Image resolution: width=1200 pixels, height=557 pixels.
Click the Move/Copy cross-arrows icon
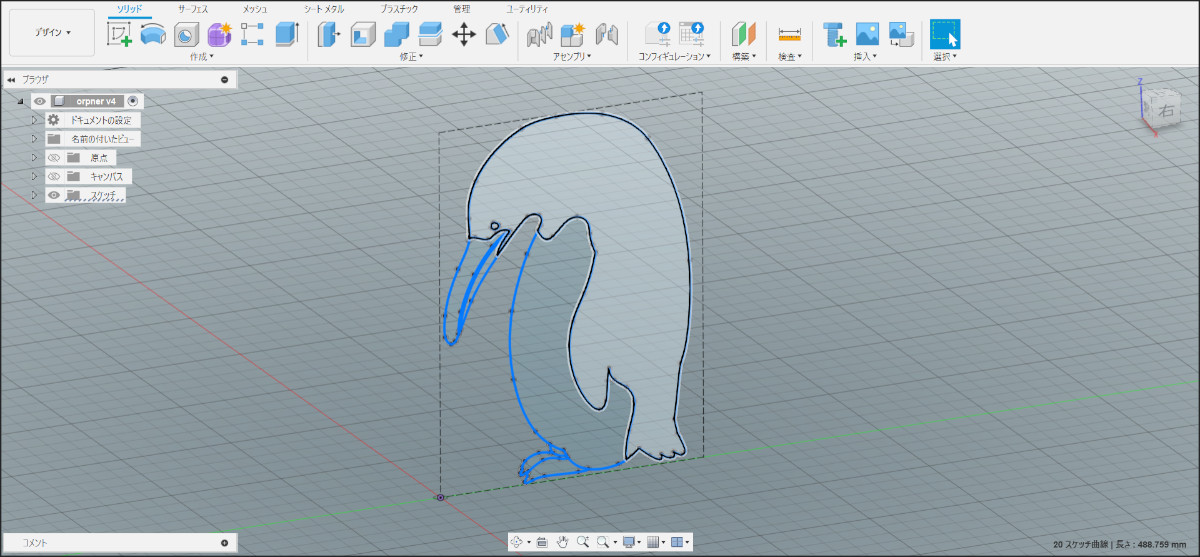pos(464,35)
